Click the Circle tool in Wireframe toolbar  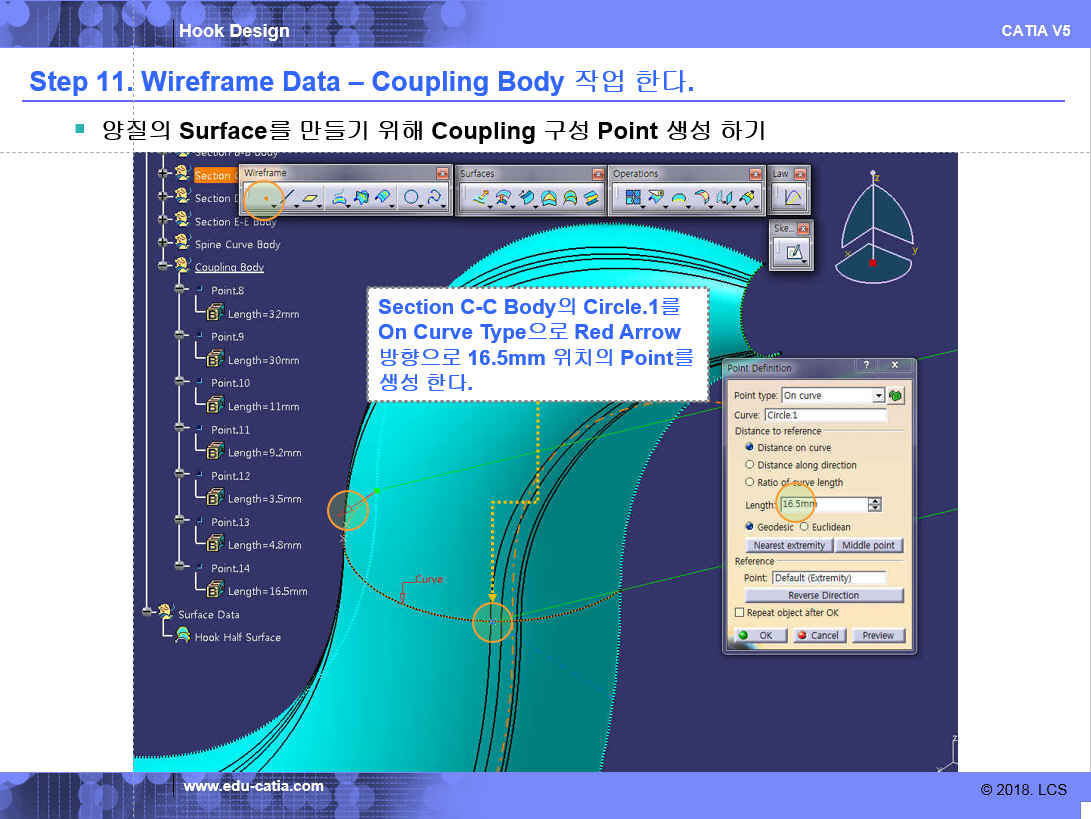pyautogui.click(x=411, y=198)
